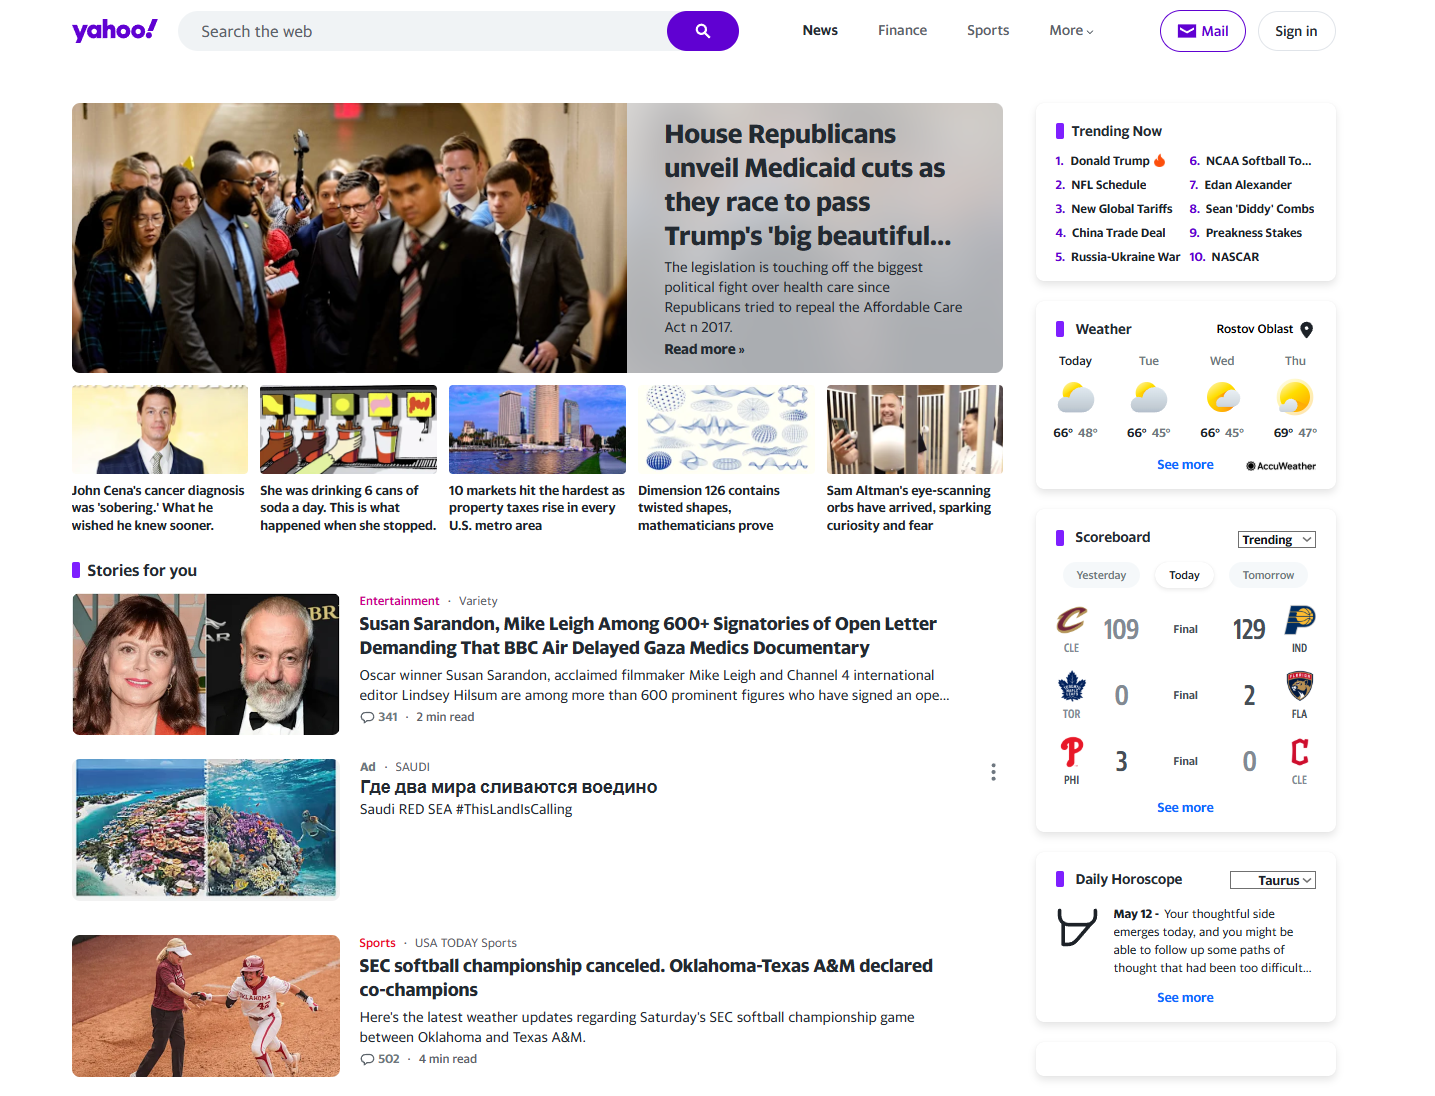
Task: Go to the News section
Action: (820, 30)
